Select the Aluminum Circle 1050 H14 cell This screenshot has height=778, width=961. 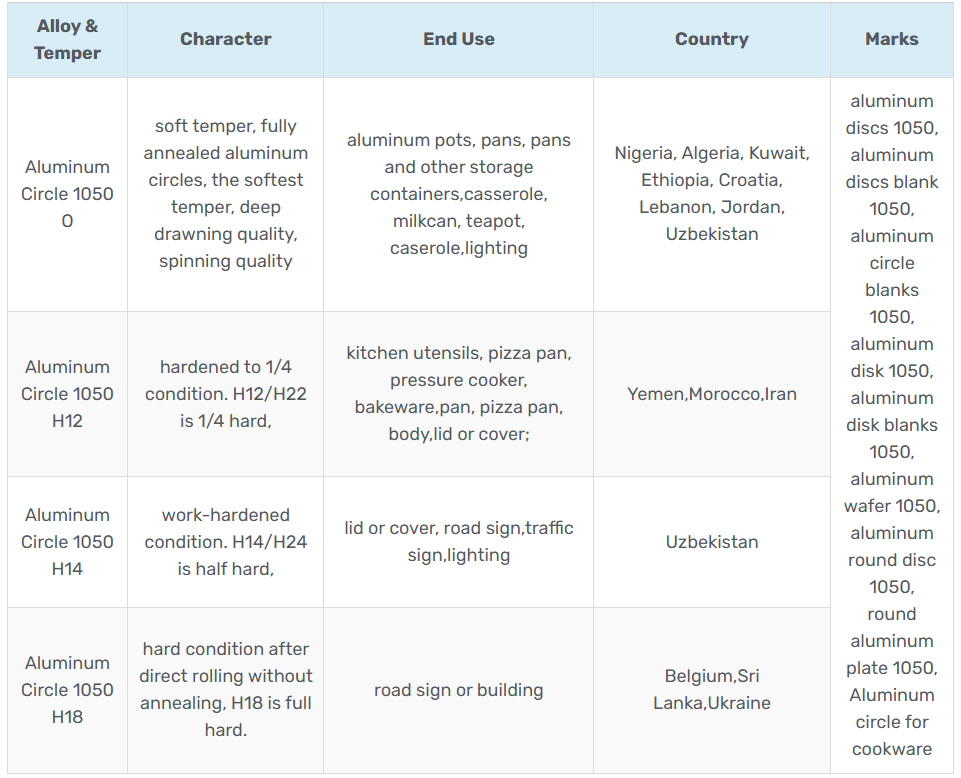click(67, 542)
